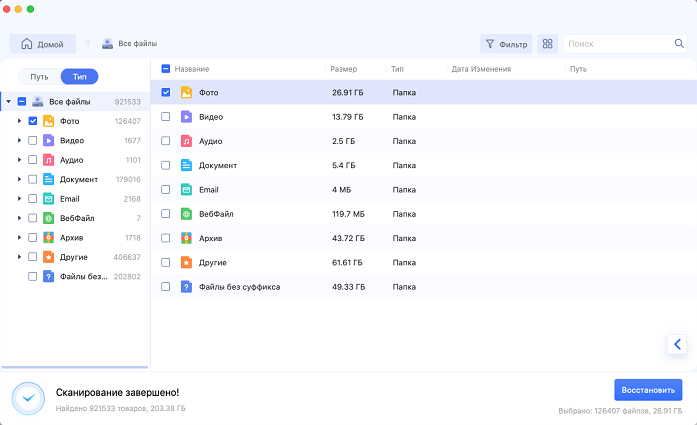Click the up arrow navigation icon
This screenshot has height=425, width=697.
coord(88,44)
